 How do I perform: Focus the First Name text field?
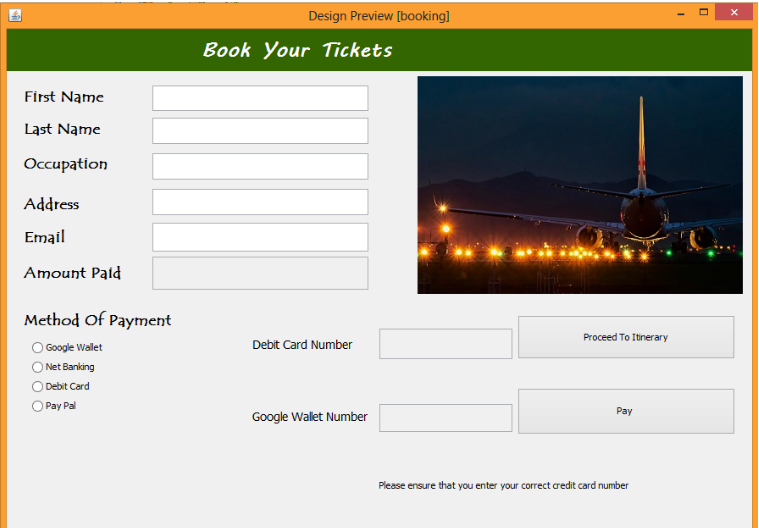coord(260,98)
